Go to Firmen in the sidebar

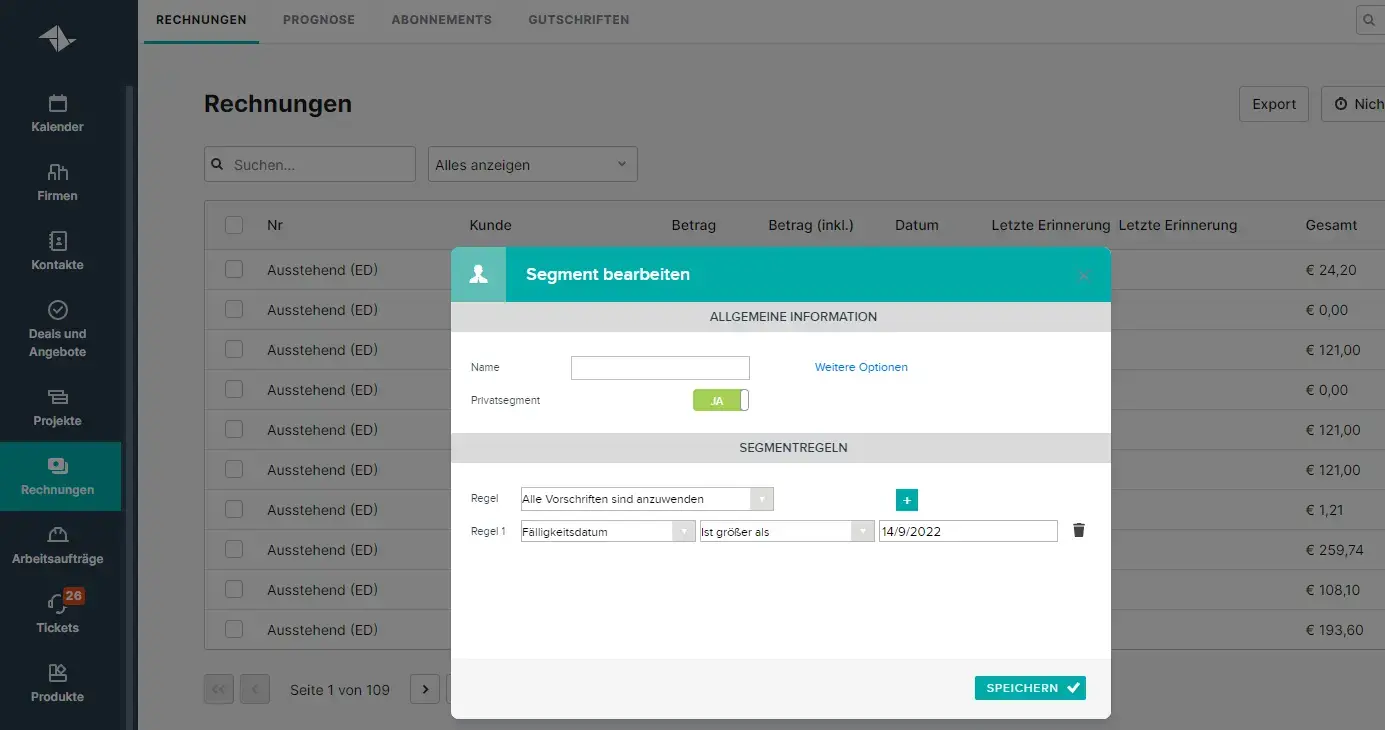click(58, 183)
